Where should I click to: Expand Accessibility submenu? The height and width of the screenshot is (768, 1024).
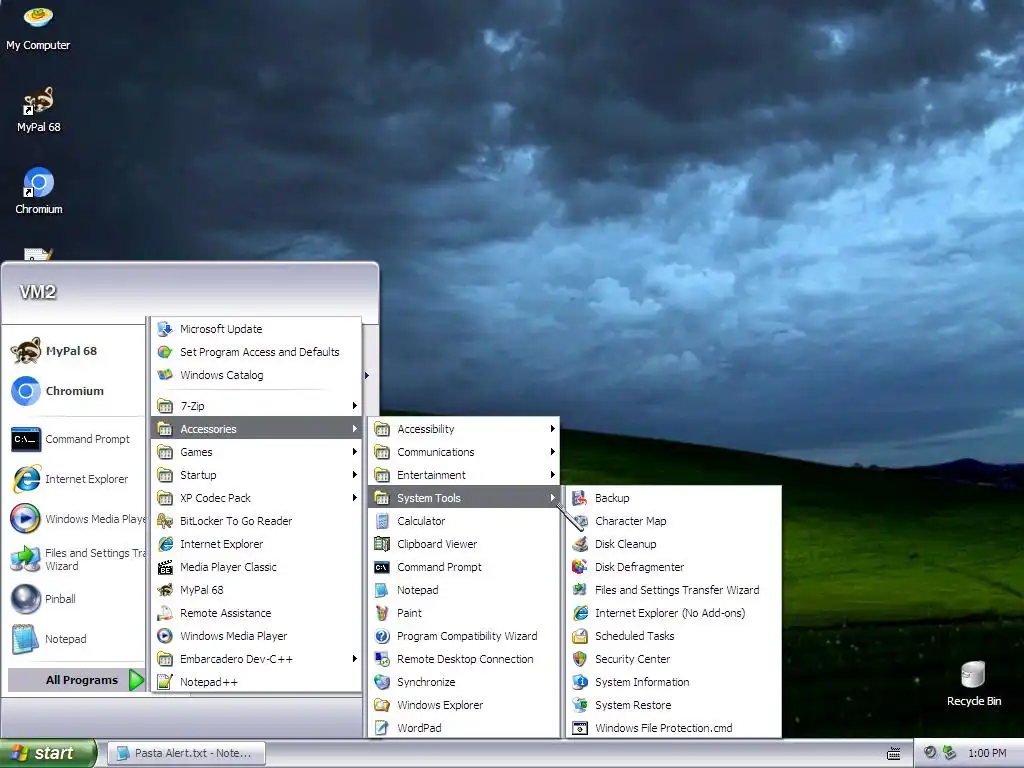coord(464,428)
